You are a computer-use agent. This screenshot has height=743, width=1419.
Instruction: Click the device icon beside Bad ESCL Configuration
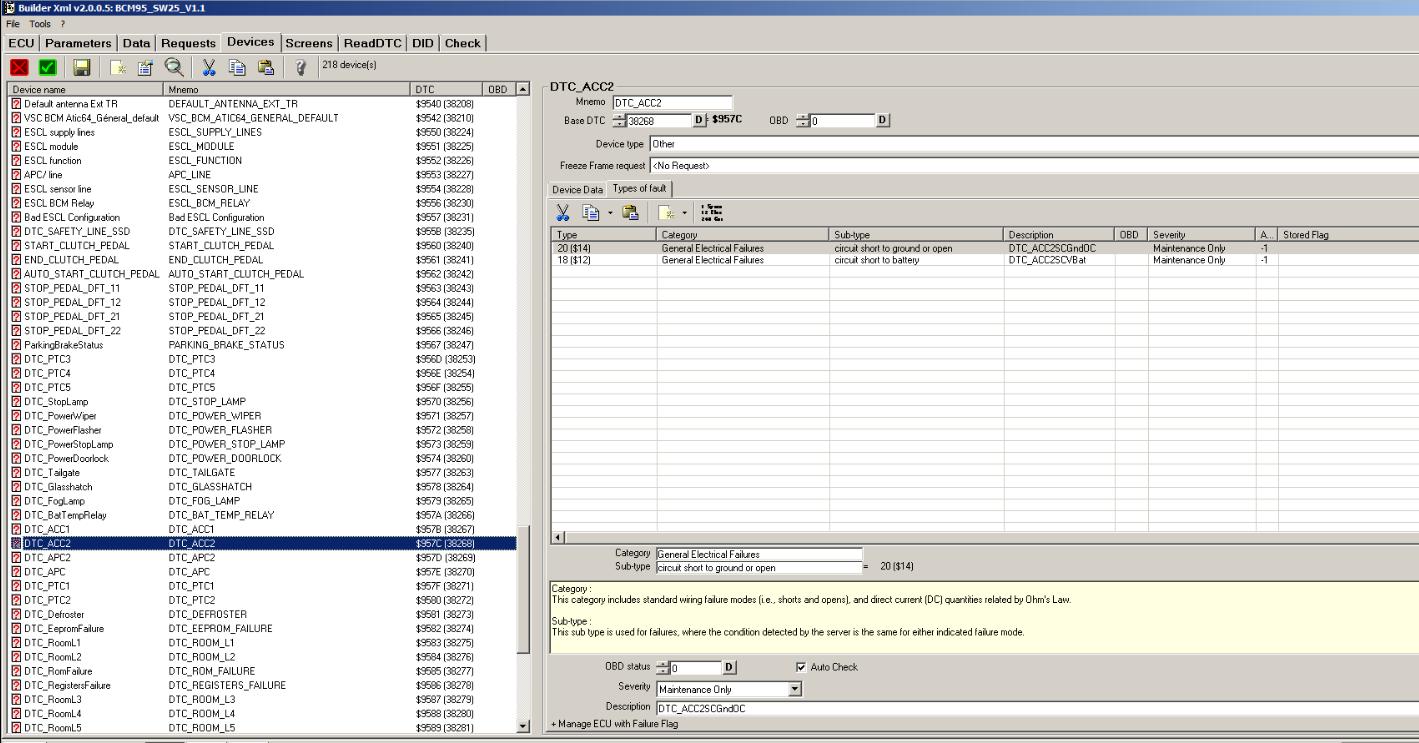(16, 217)
